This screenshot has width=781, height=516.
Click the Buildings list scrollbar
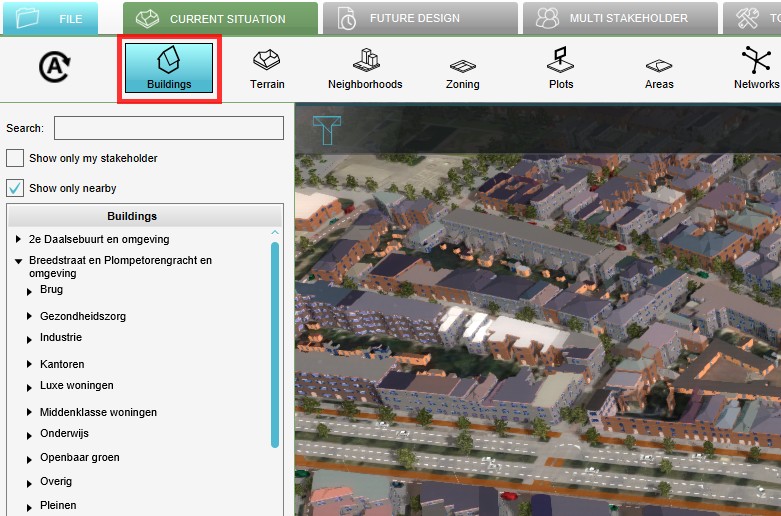tap(275, 340)
